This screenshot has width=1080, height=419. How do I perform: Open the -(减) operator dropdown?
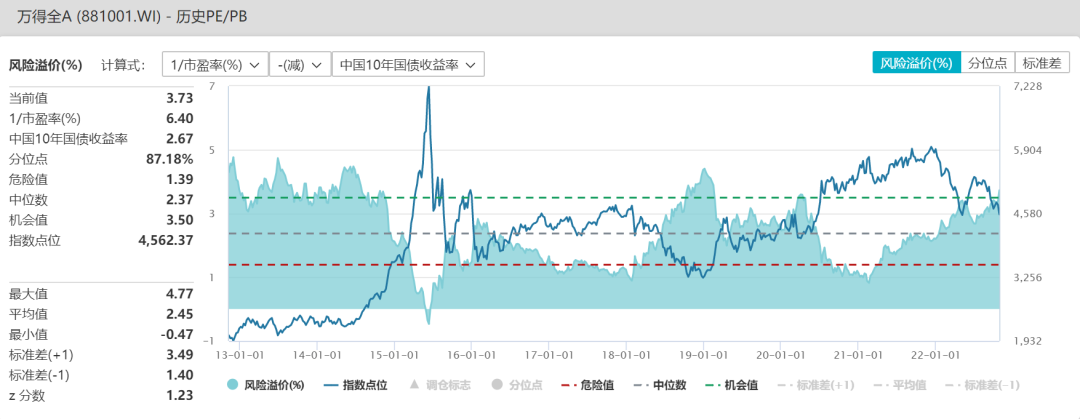299,64
